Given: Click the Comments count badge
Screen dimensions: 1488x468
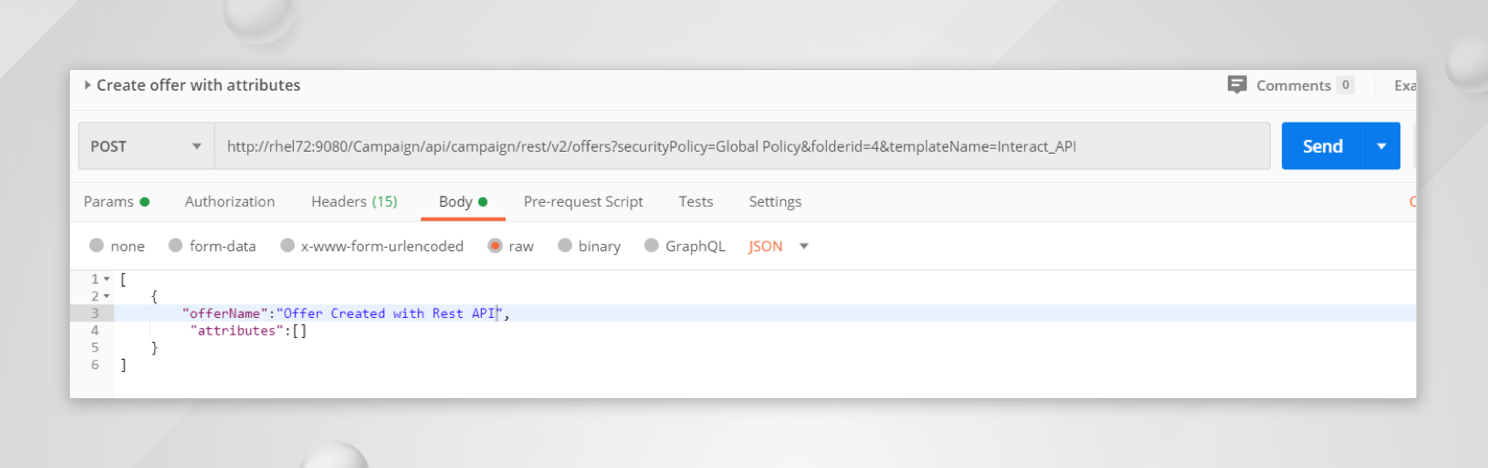Looking at the screenshot, I should pyautogui.click(x=1345, y=85).
